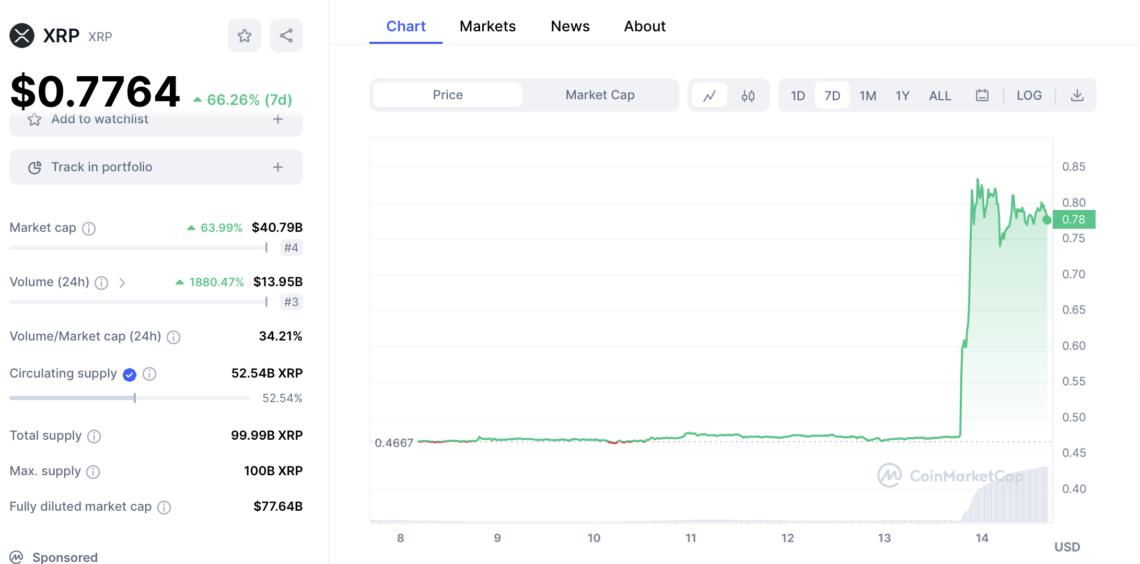Click the verified badge by Circulating supply
The image size is (1140, 564).
(129, 374)
